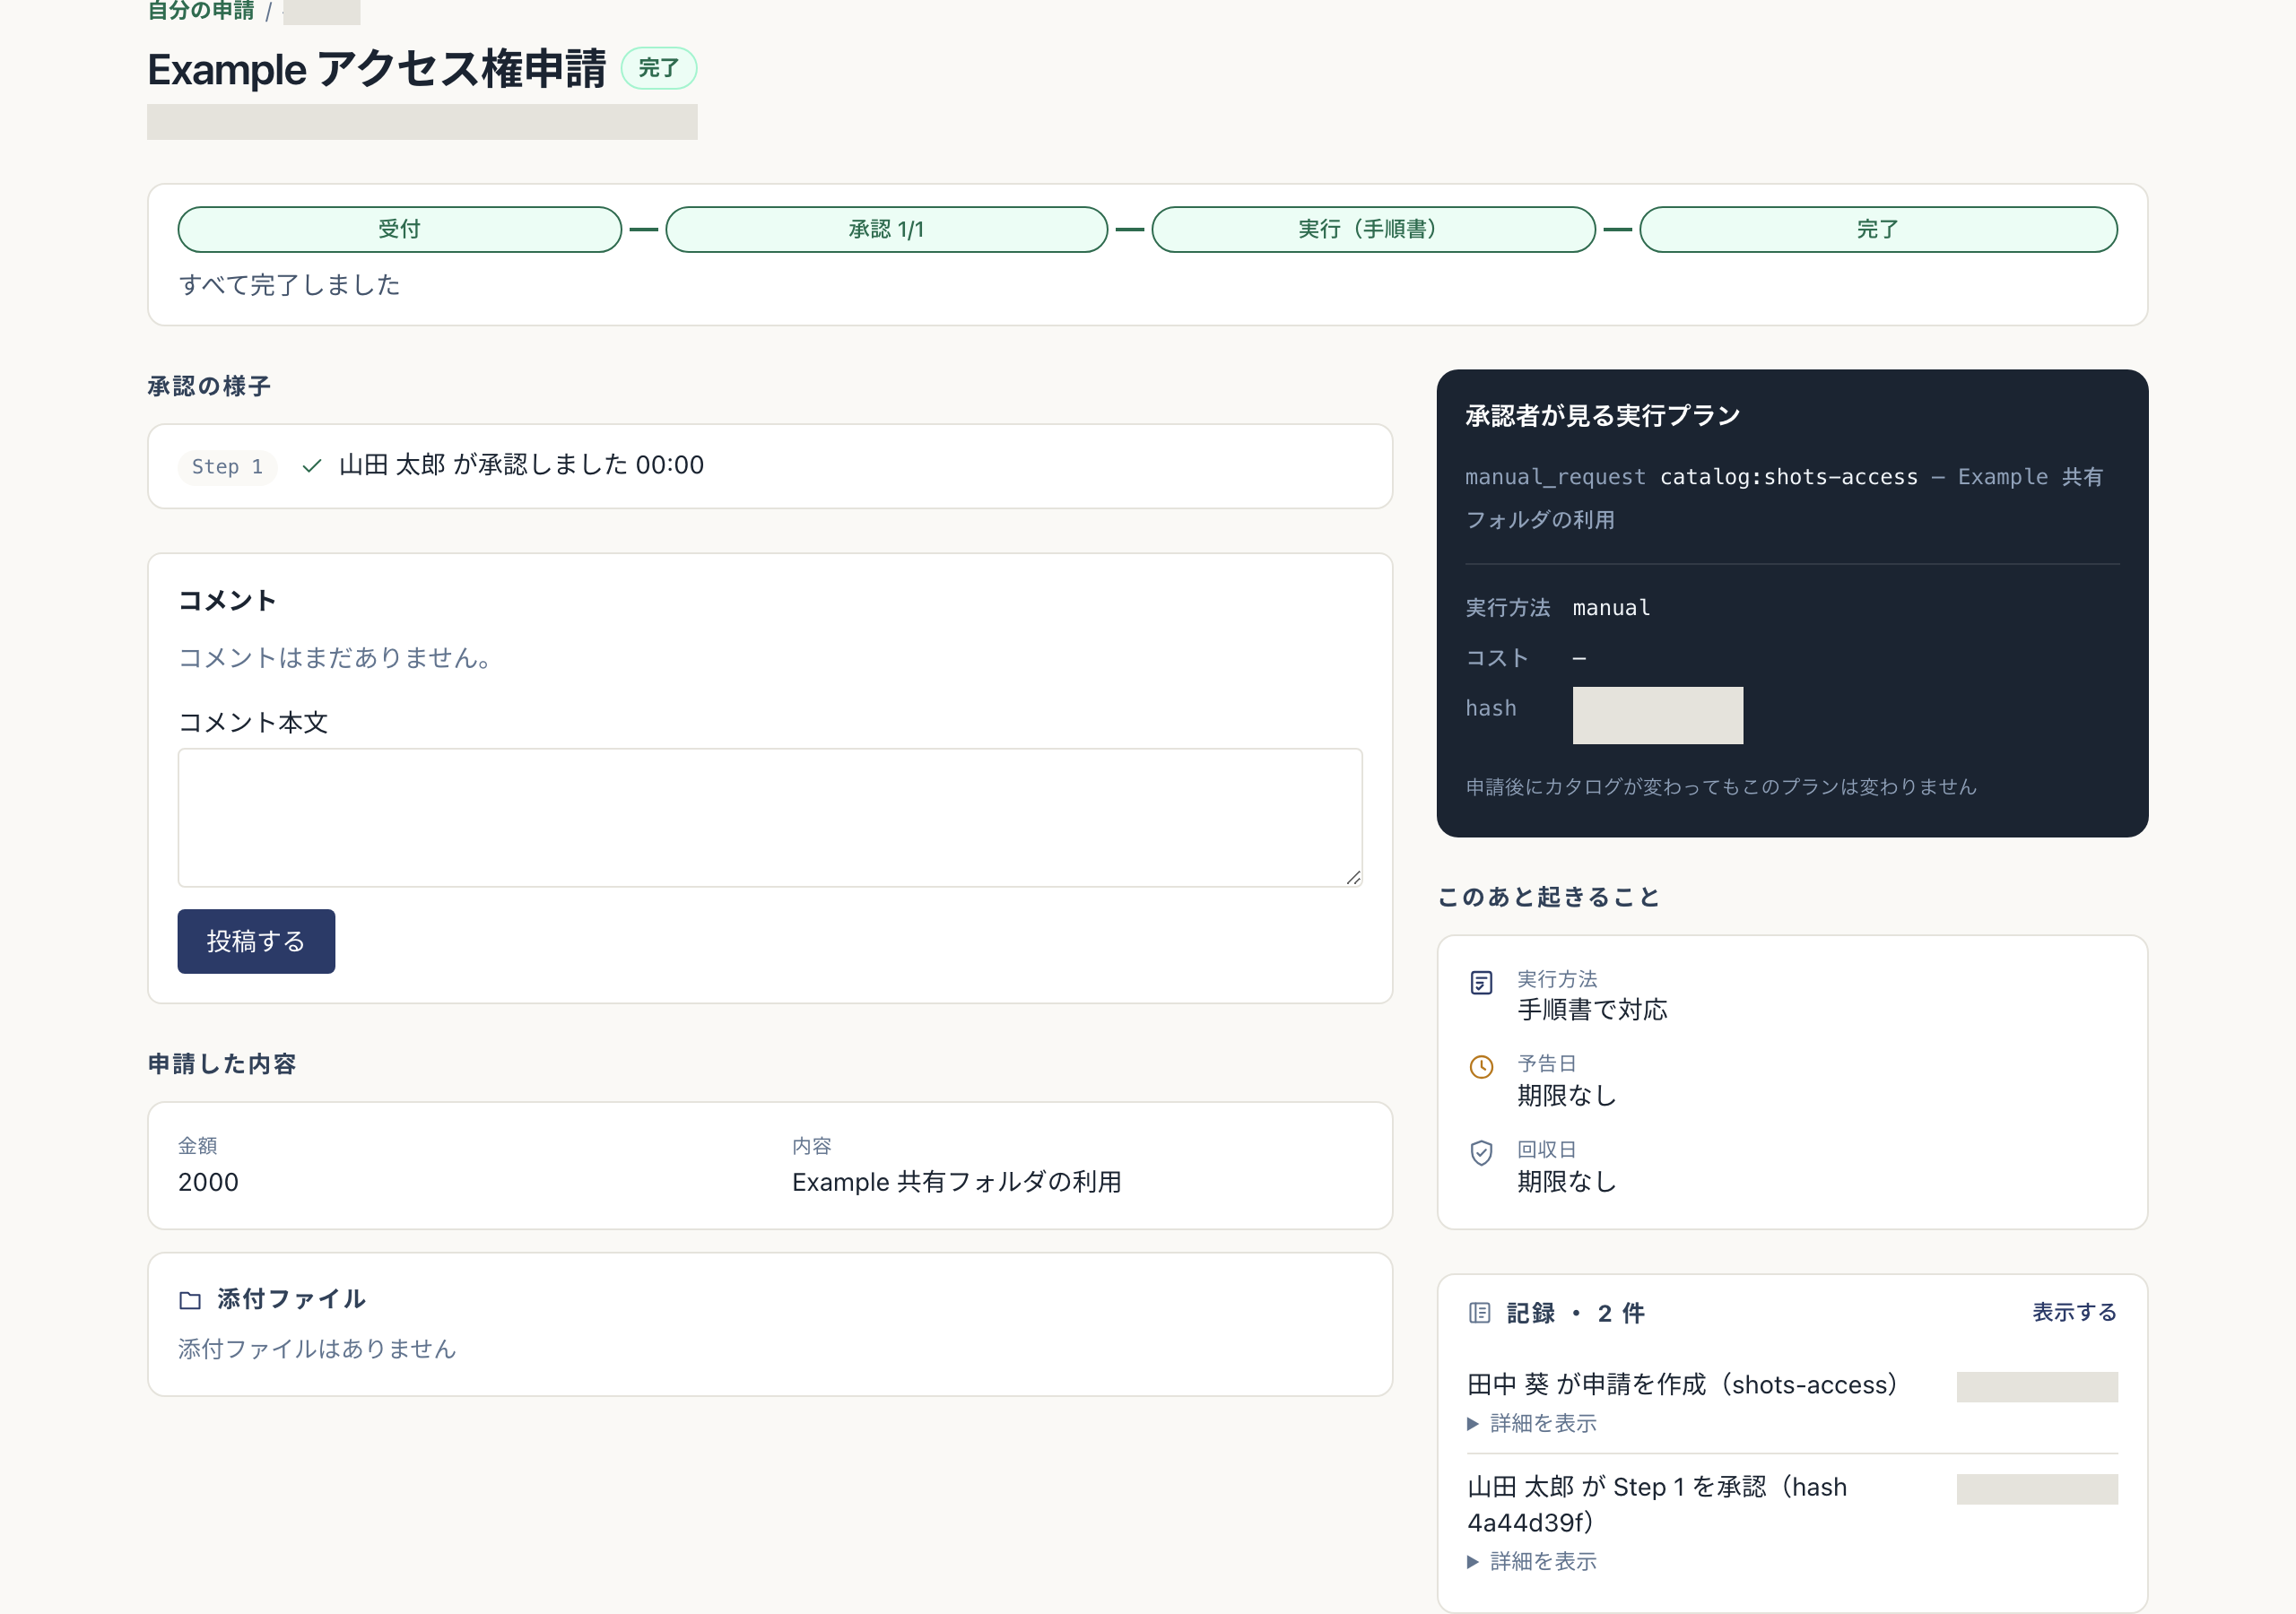Image resolution: width=2296 pixels, height=1614 pixels.
Task: Expand 詳細を表示 under 山田 太郎 entry
Action: [x=1532, y=1561]
